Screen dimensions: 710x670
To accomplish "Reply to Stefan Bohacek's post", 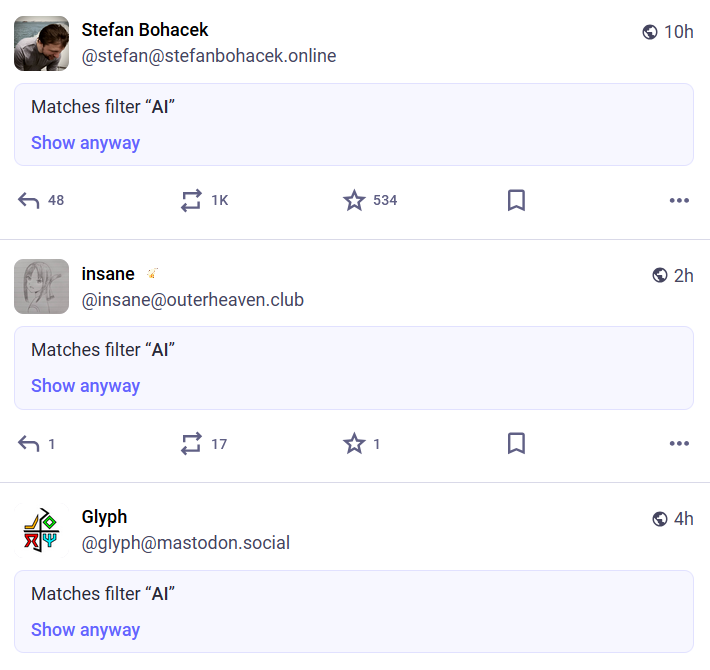I will [x=29, y=200].
